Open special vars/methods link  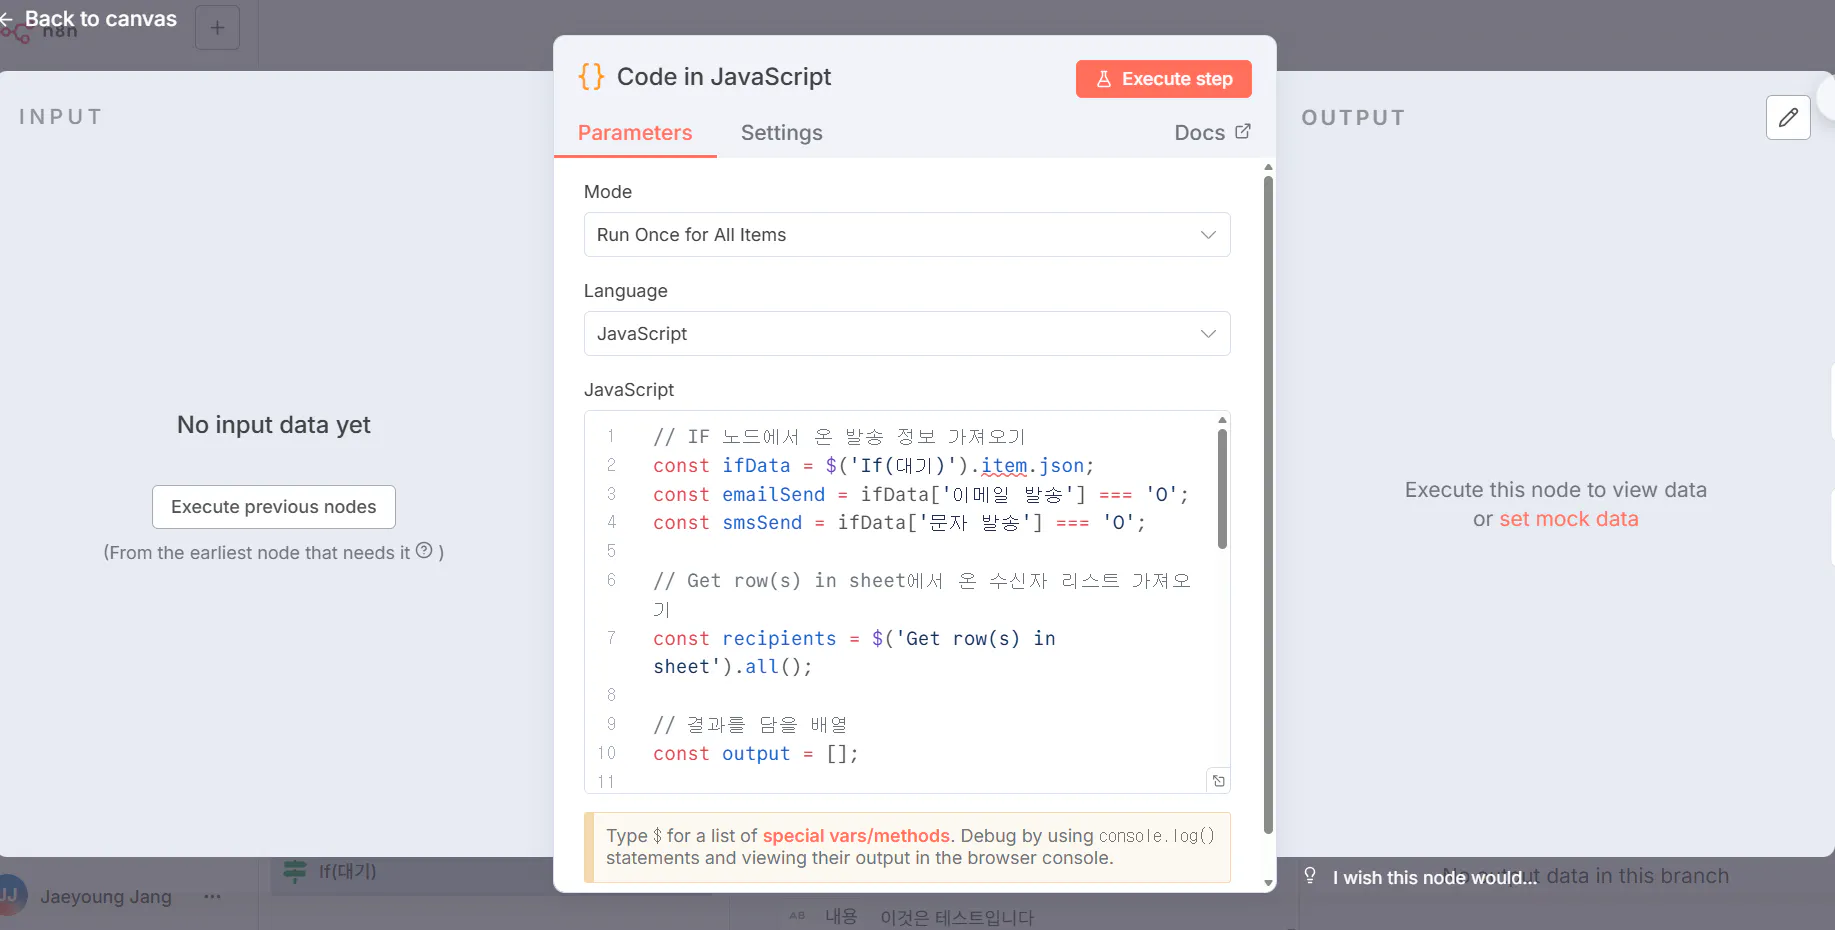coord(855,836)
